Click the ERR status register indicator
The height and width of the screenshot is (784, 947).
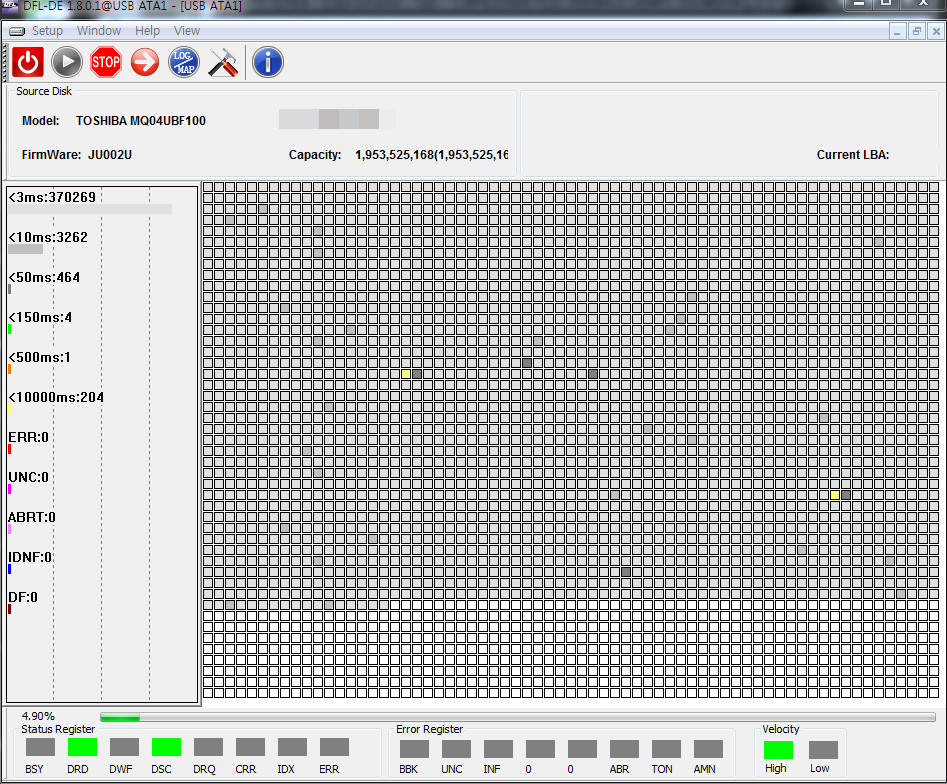tap(334, 747)
